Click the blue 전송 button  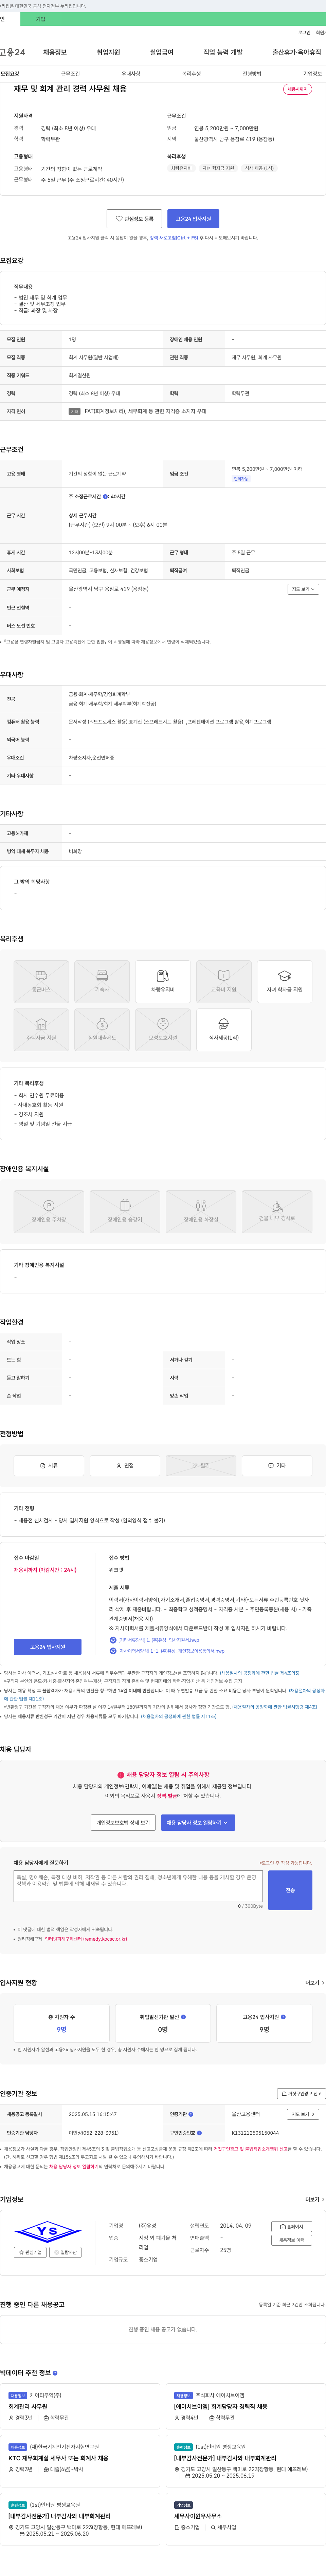click(x=290, y=1890)
